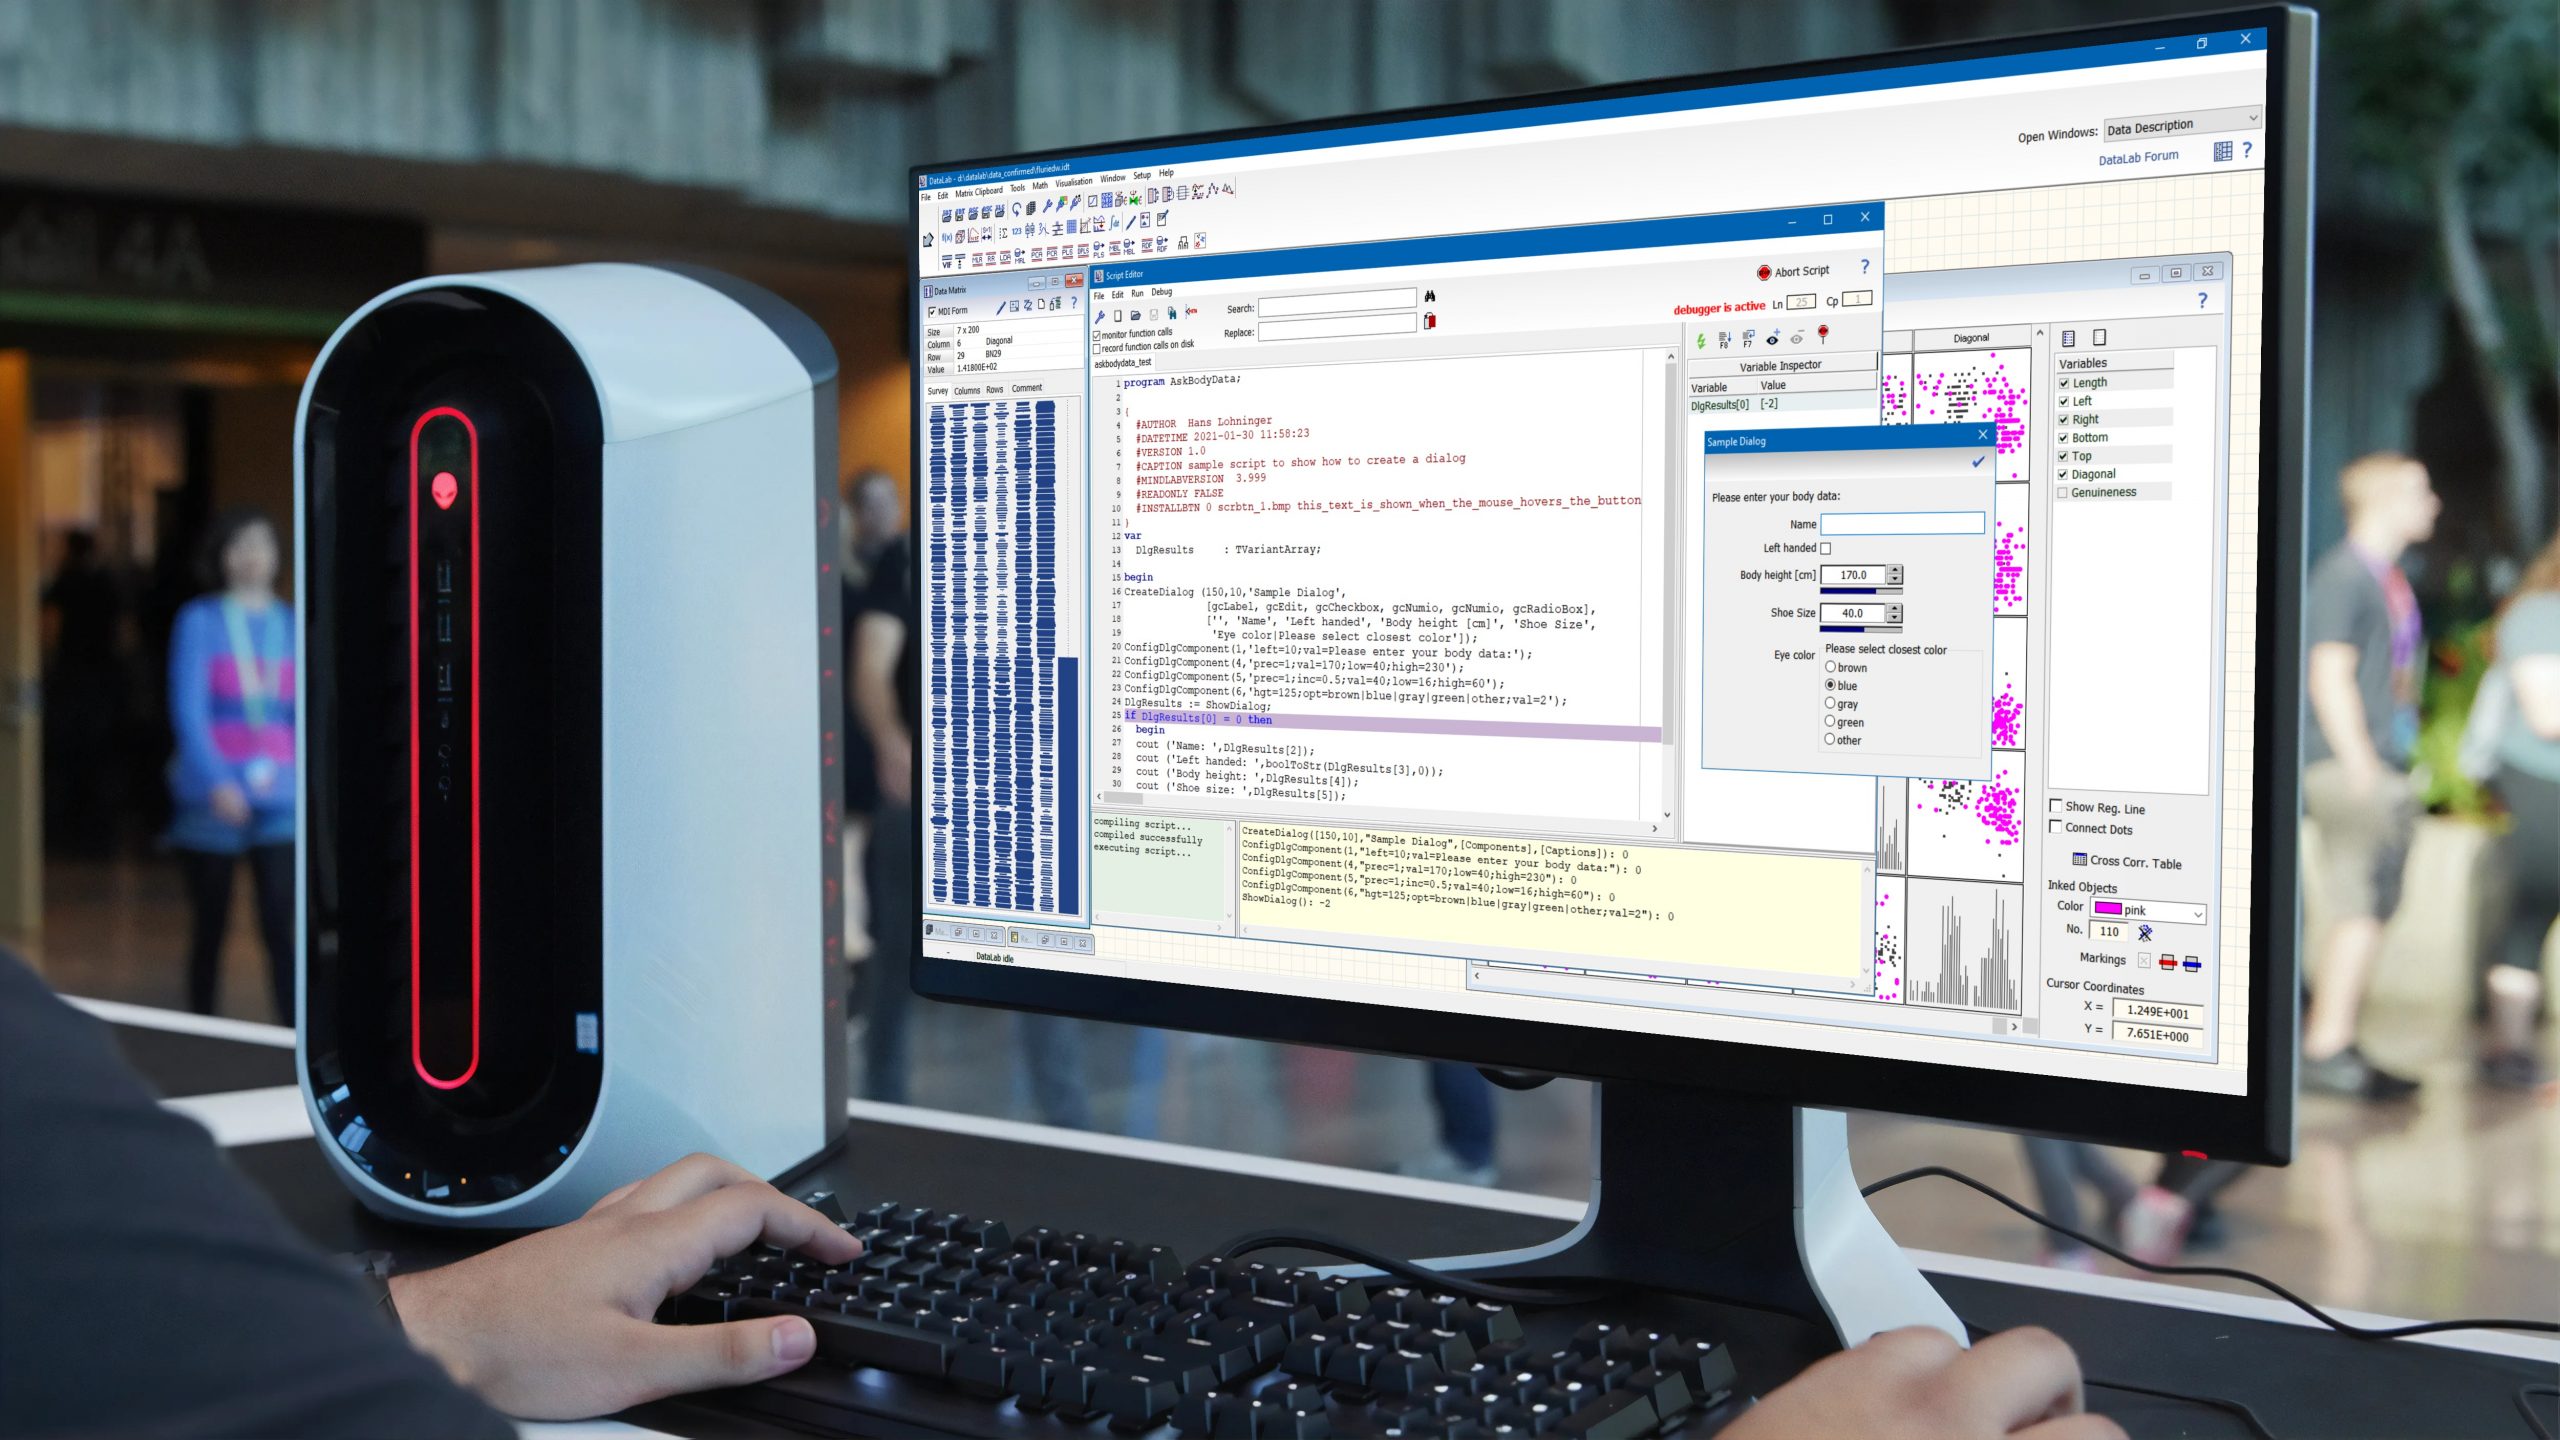Select the green eye color radio button
2560x1440 pixels.
click(1829, 723)
